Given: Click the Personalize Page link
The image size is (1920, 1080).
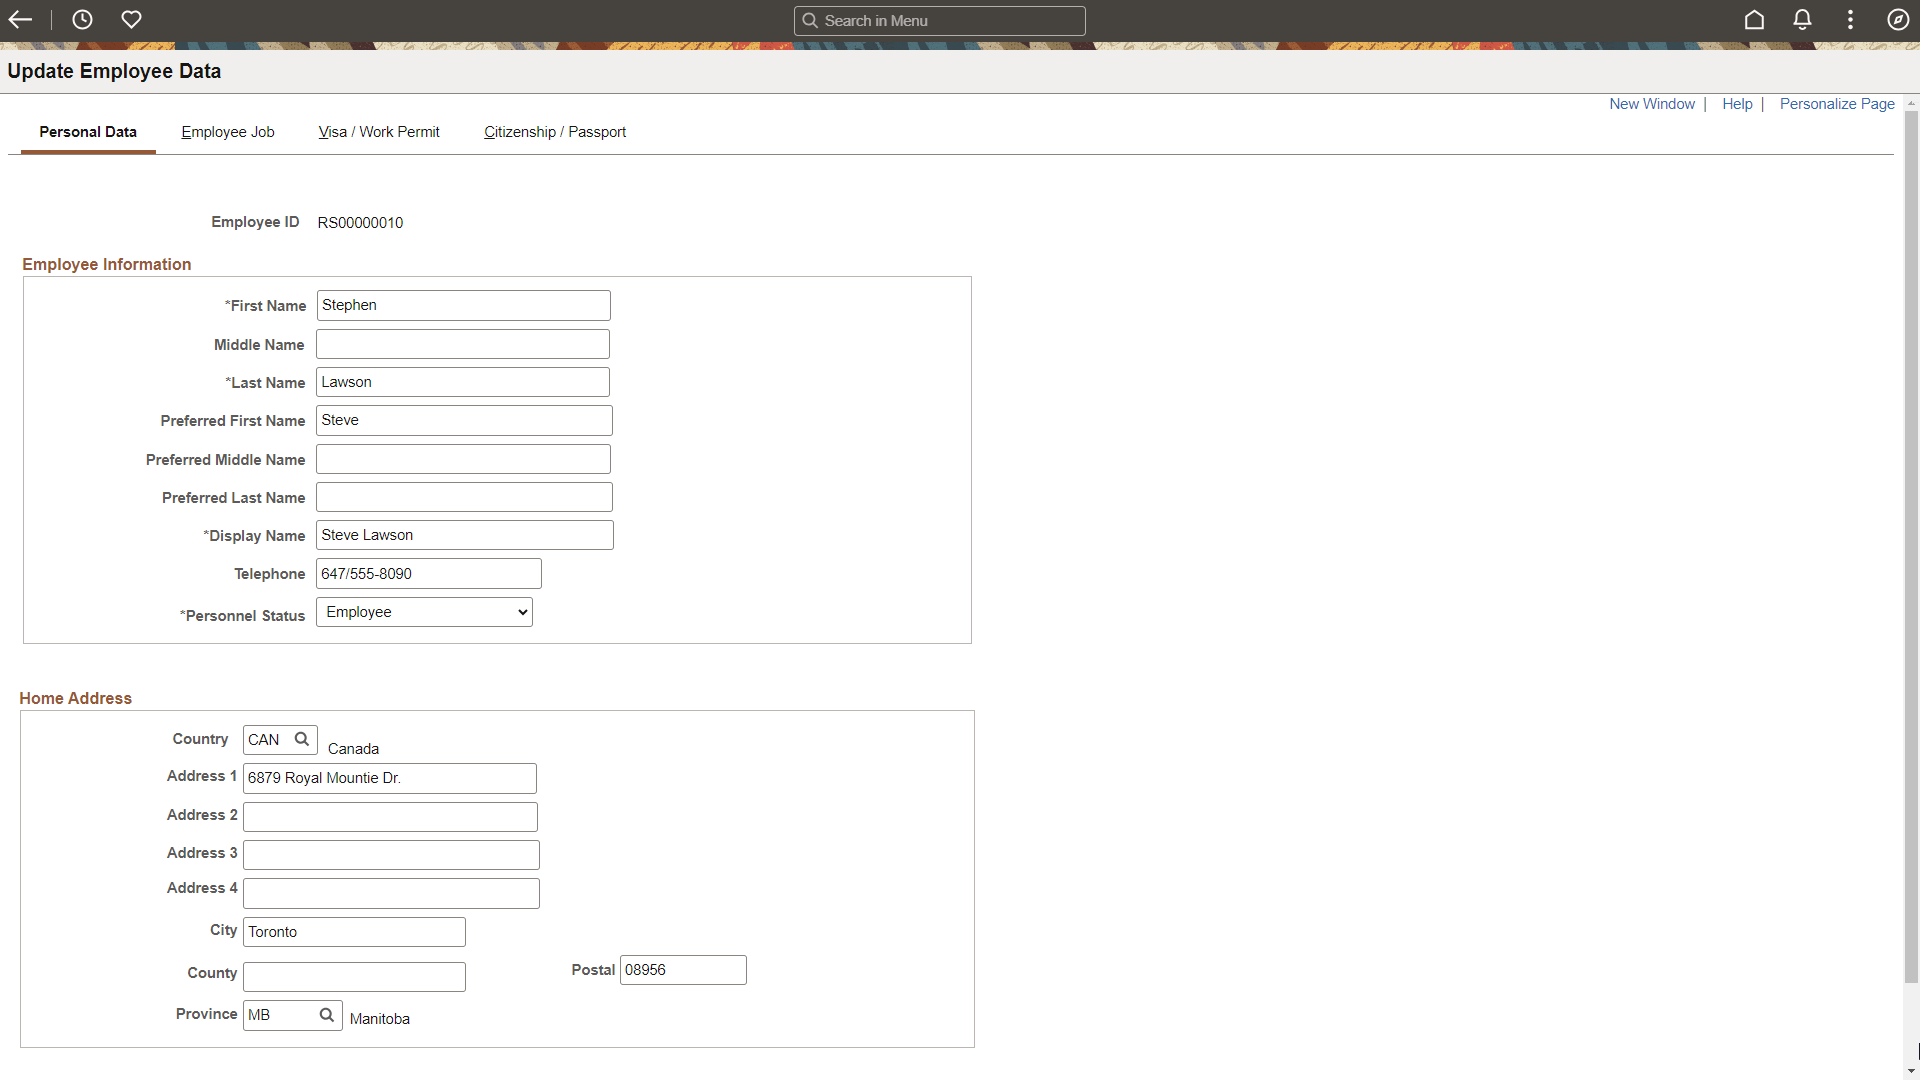Looking at the screenshot, I should pos(1837,103).
